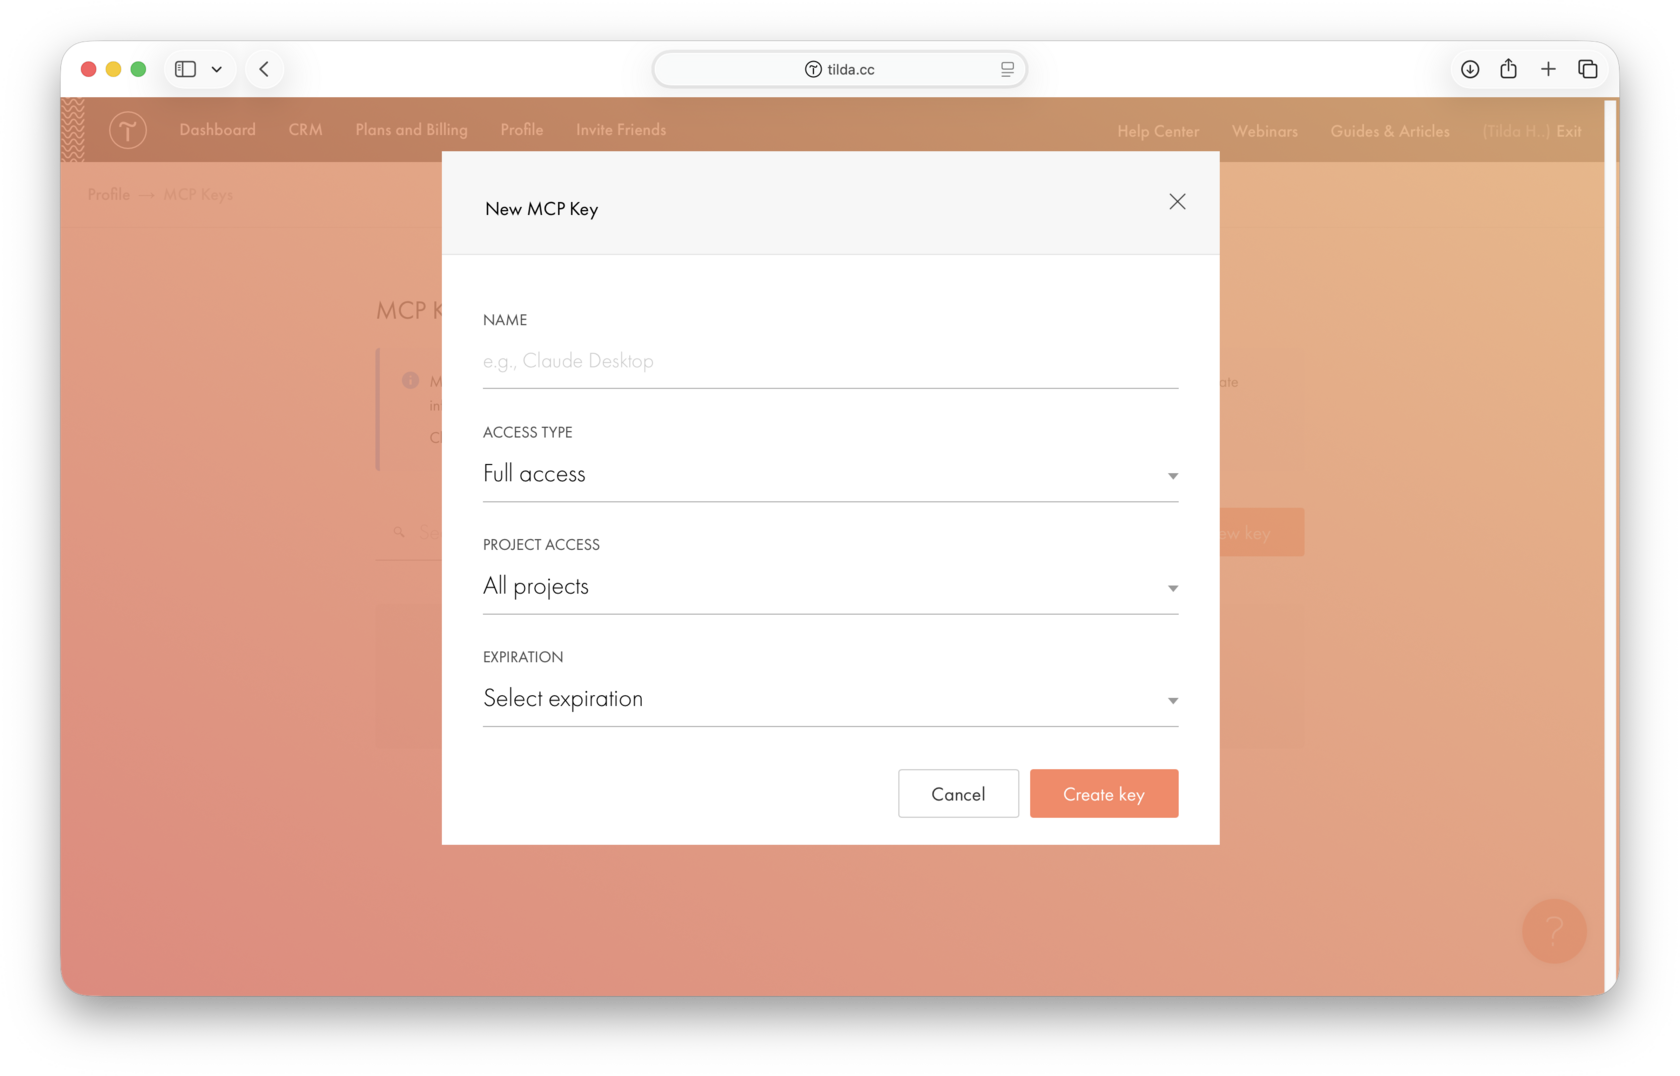Image resolution: width=1680 pixels, height=1076 pixels.
Task: Show tab overview icon
Action: 1588,69
